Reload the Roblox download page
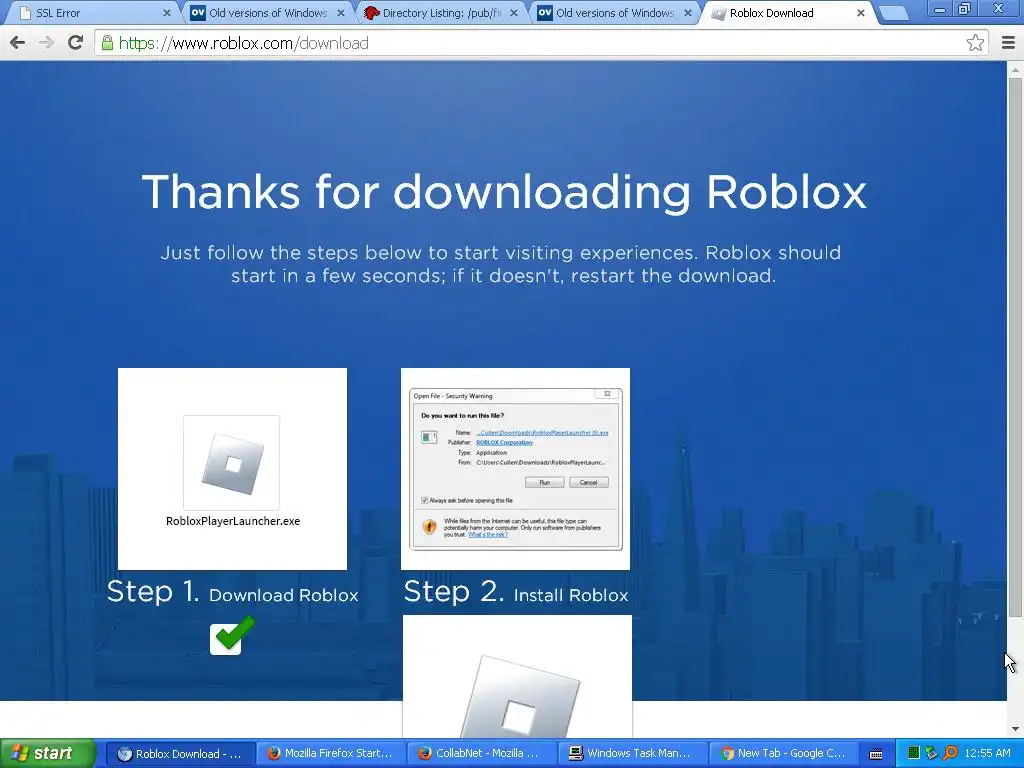The height and width of the screenshot is (768, 1024). click(76, 43)
